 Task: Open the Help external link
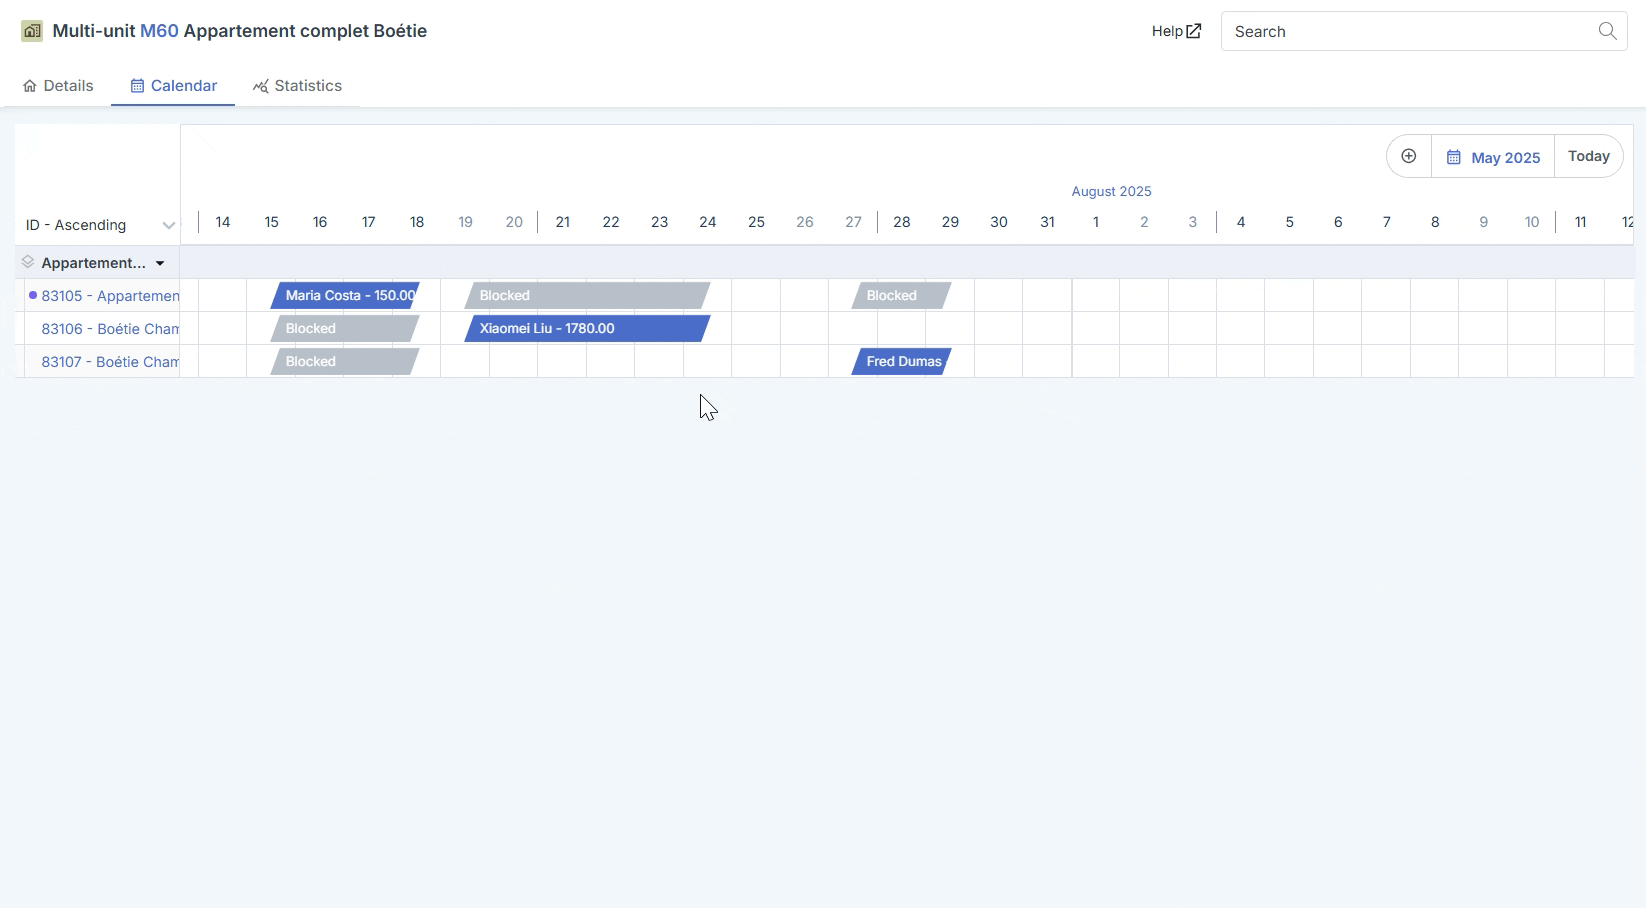[1176, 31]
